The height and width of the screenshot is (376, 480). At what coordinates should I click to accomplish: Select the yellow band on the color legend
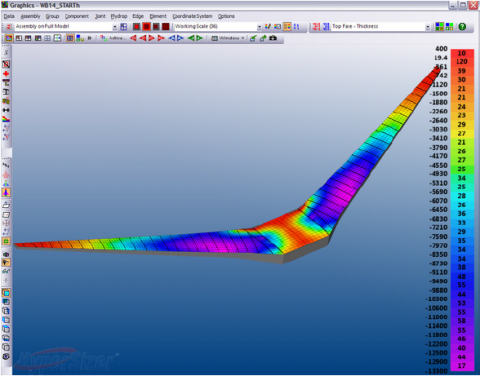pyautogui.click(x=462, y=133)
